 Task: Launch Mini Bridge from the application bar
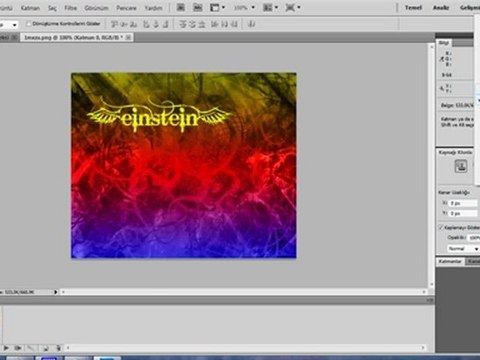coord(198,7)
